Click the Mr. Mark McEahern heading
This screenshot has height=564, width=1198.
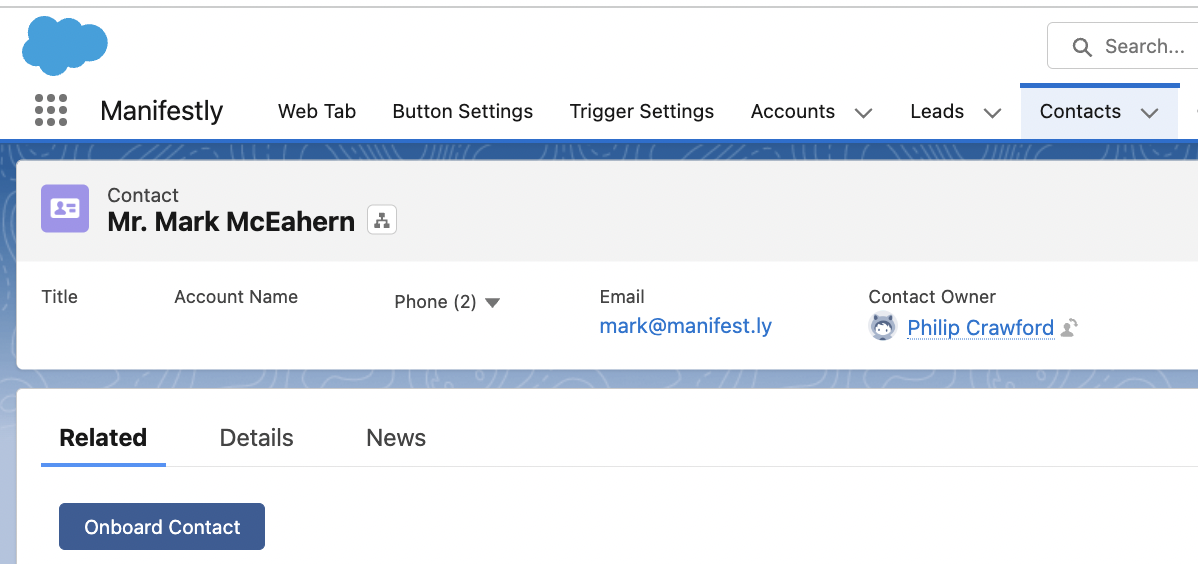231,222
